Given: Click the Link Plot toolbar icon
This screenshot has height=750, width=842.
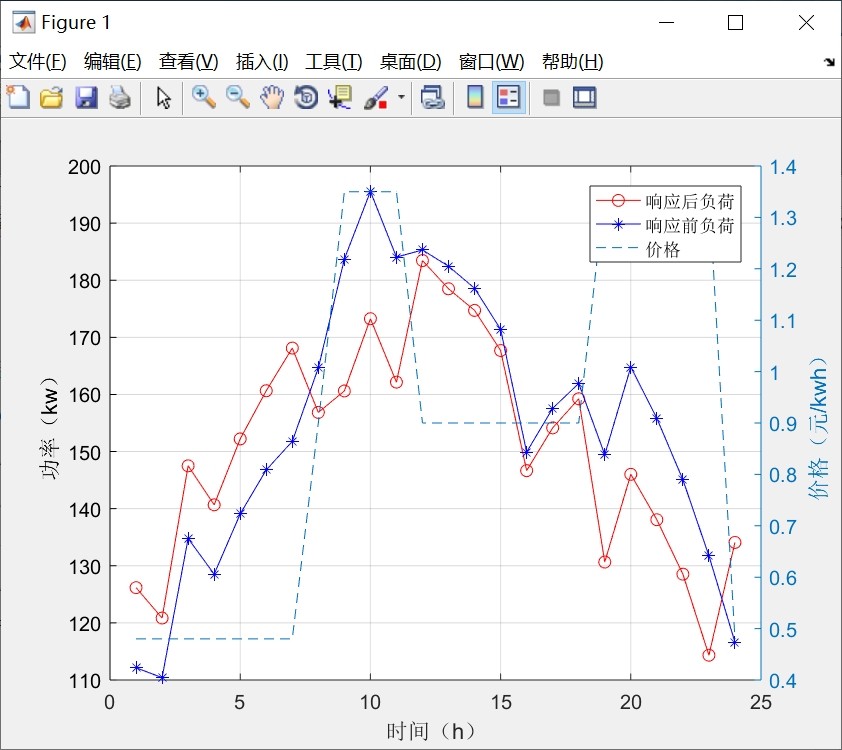Looking at the screenshot, I should point(432,98).
